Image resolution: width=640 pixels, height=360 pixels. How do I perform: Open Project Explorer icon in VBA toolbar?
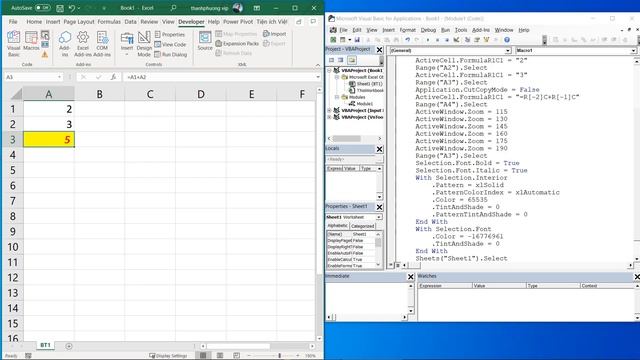click(x=467, y=40)
